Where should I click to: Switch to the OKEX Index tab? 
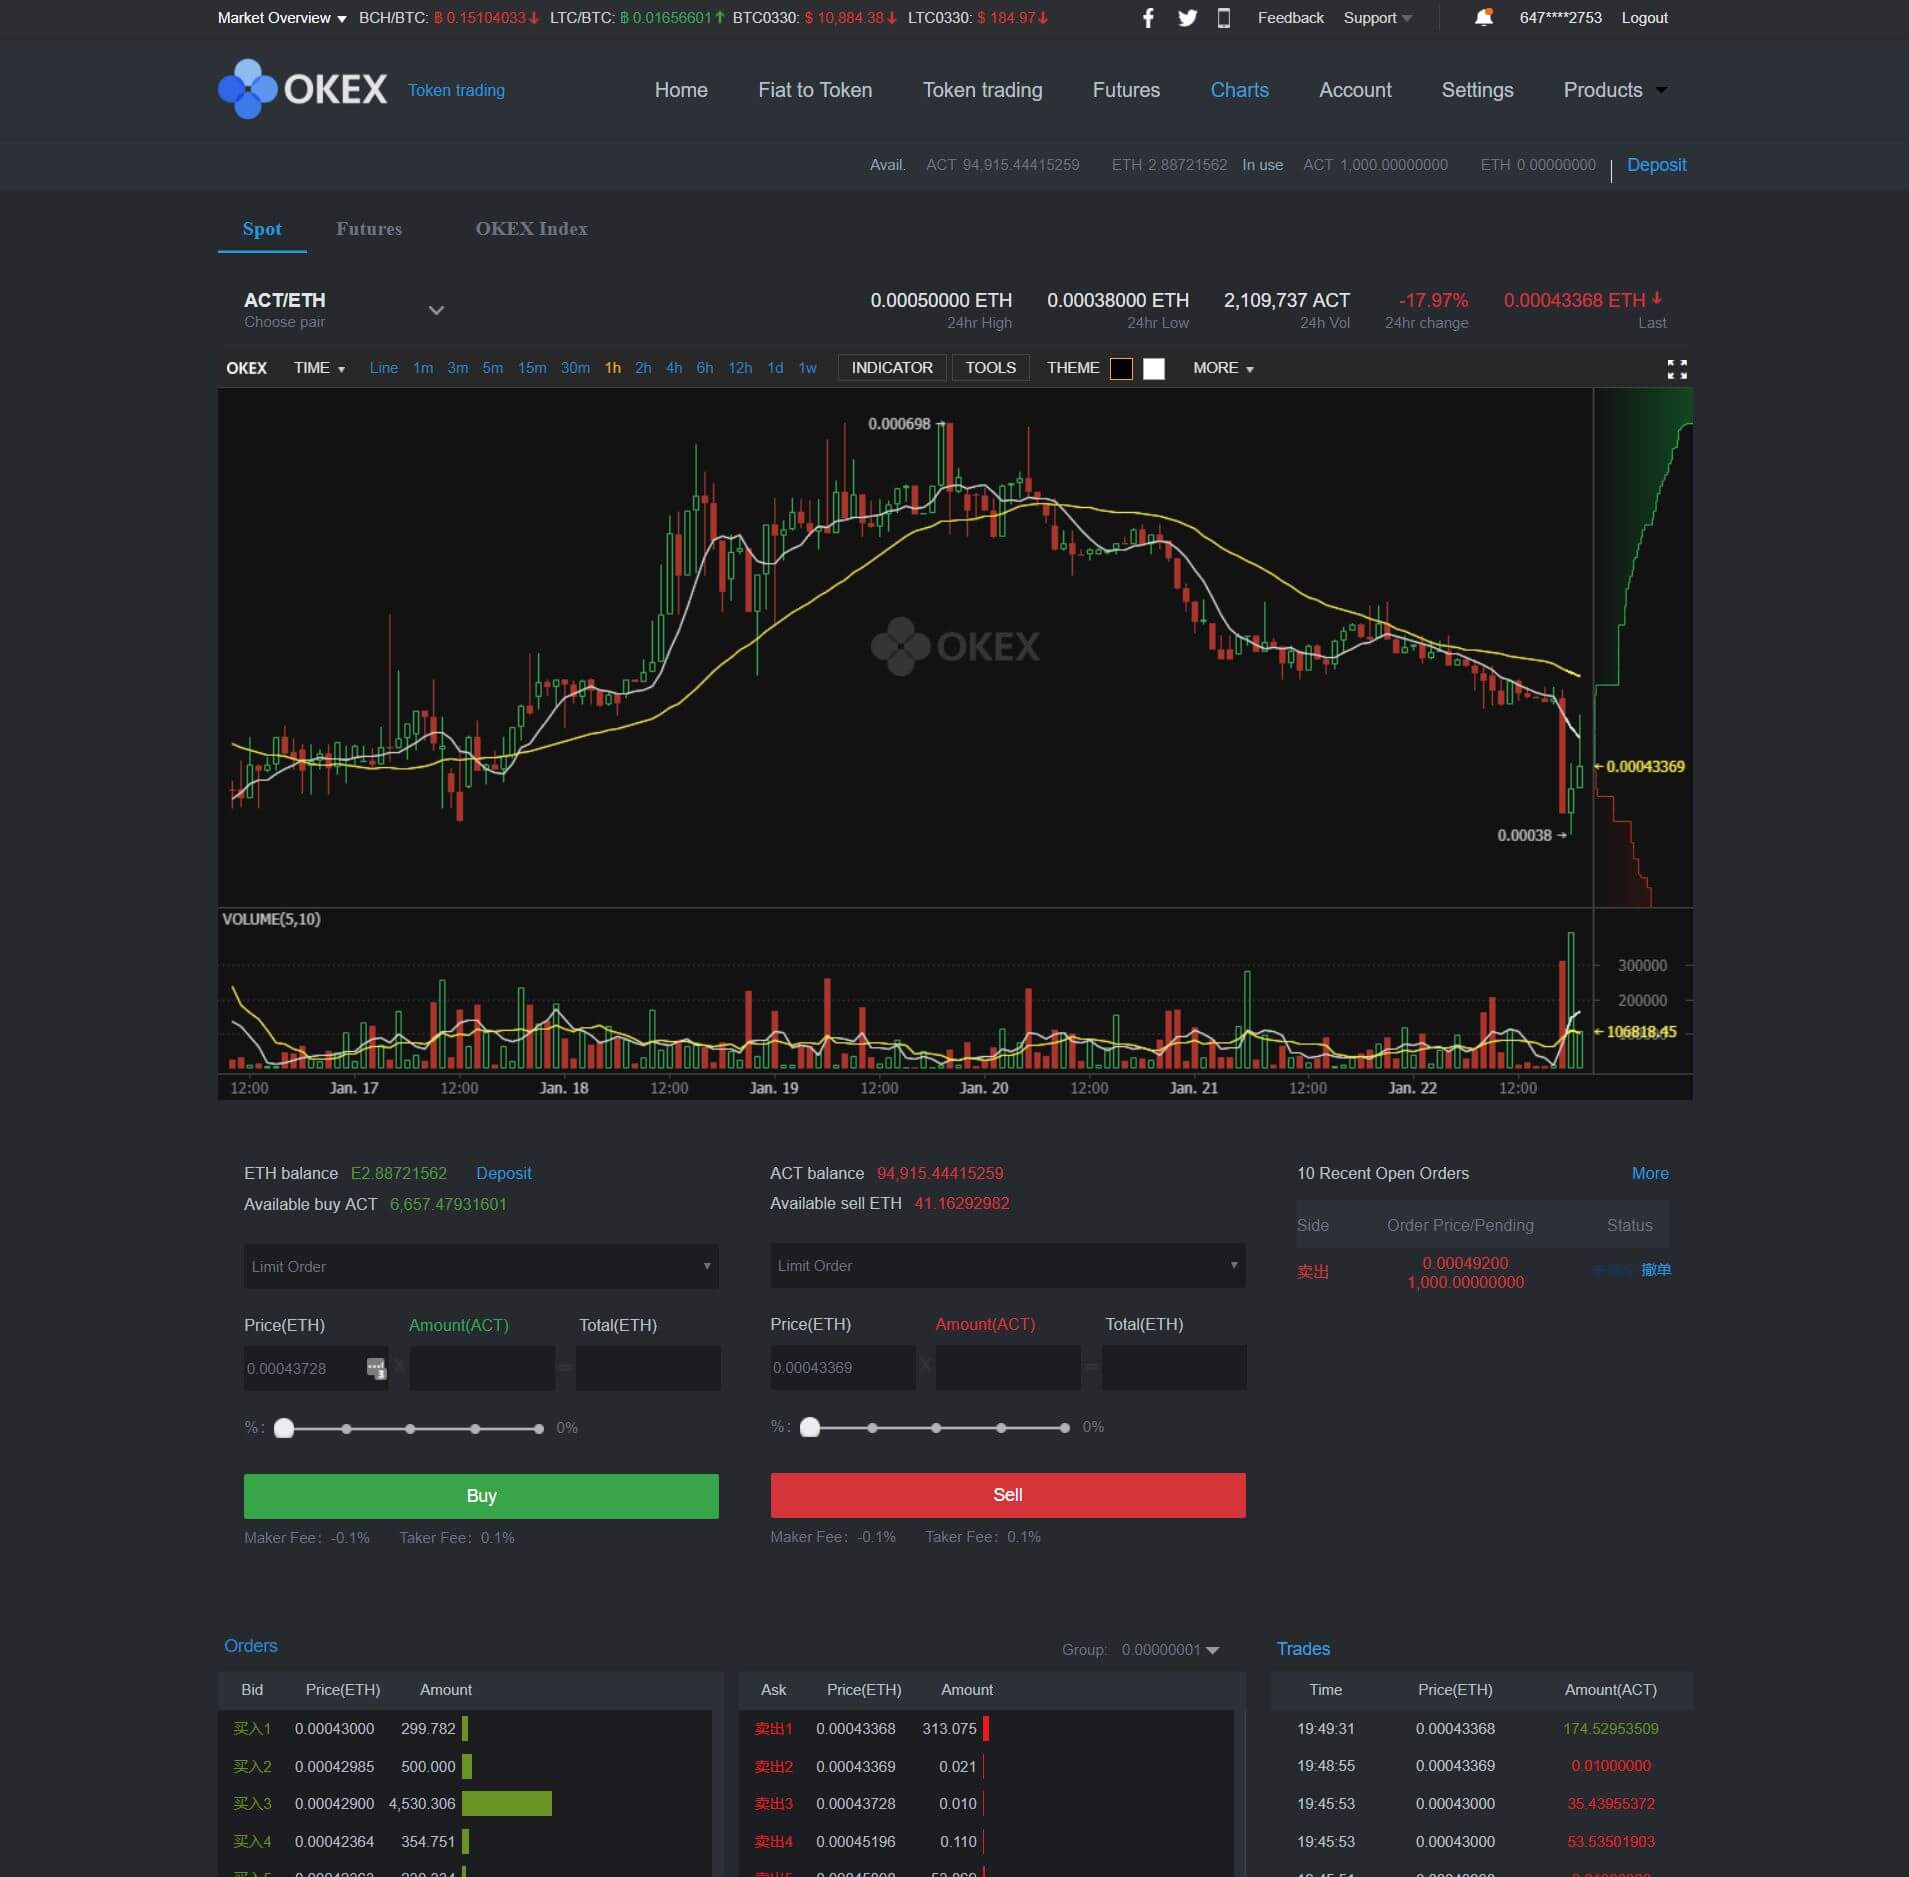[531, 229]
